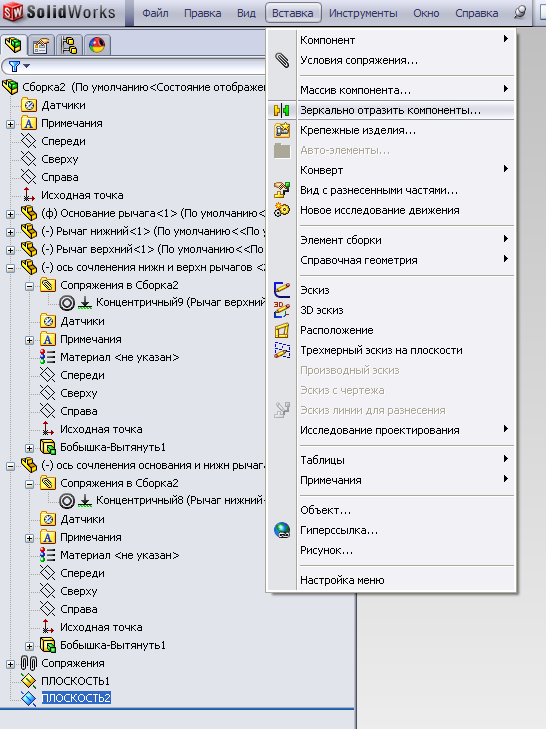The width and height of the screenshot is (546, 729).
Task: Click the paperclip icon for Условия сопряжения
Action: click(x=282, y=60)
